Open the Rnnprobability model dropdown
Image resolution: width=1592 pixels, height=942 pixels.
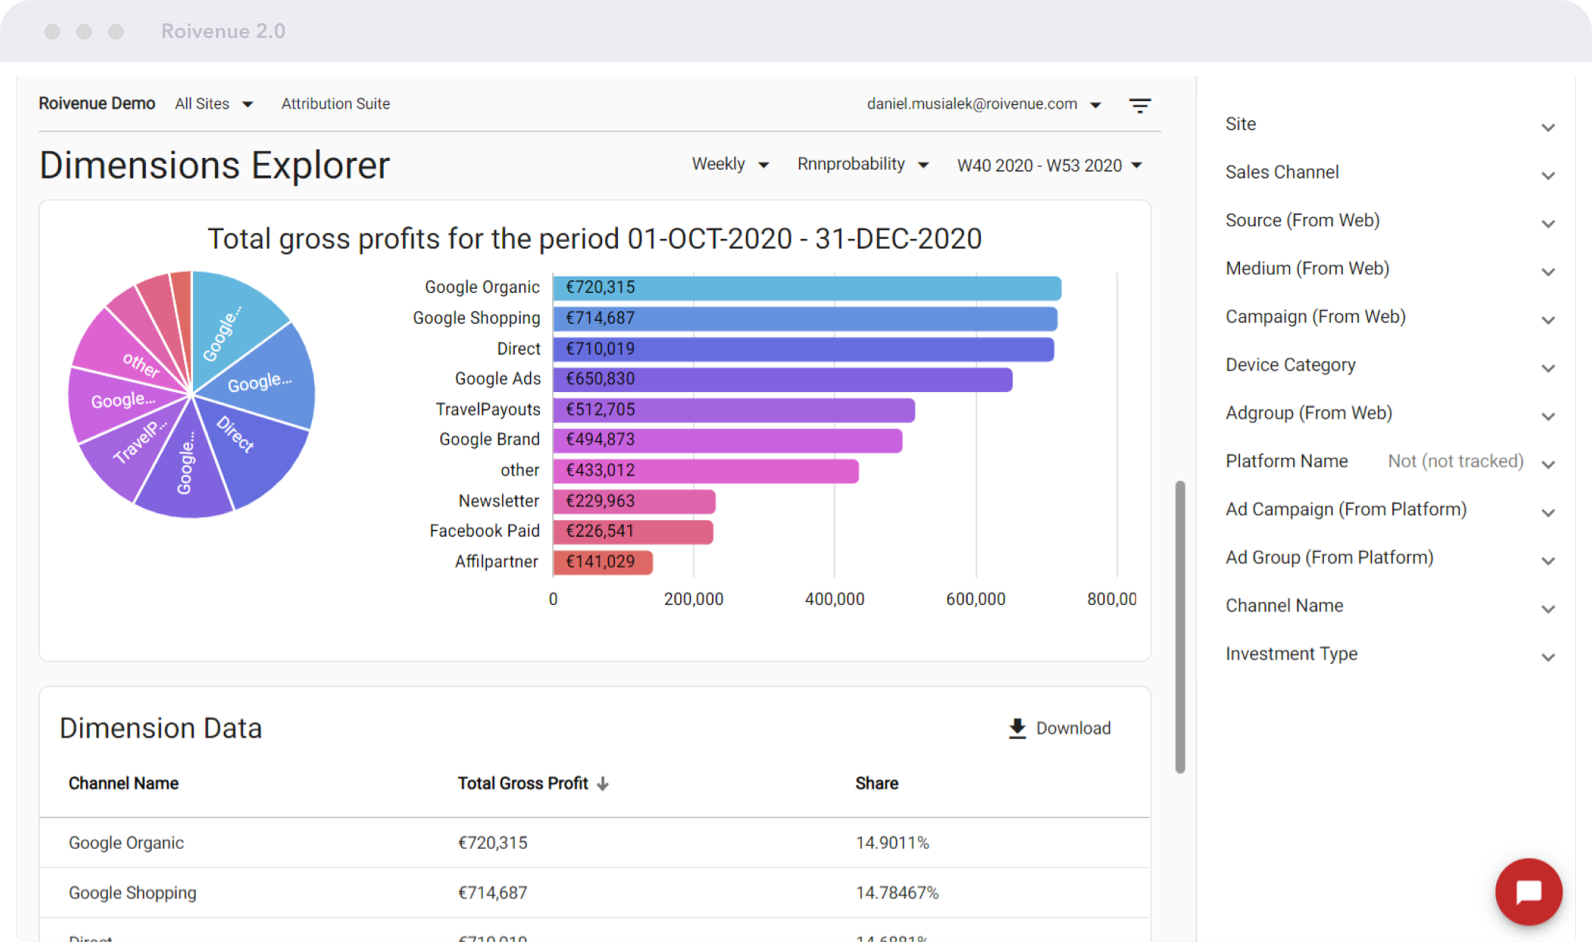[862, 164]
